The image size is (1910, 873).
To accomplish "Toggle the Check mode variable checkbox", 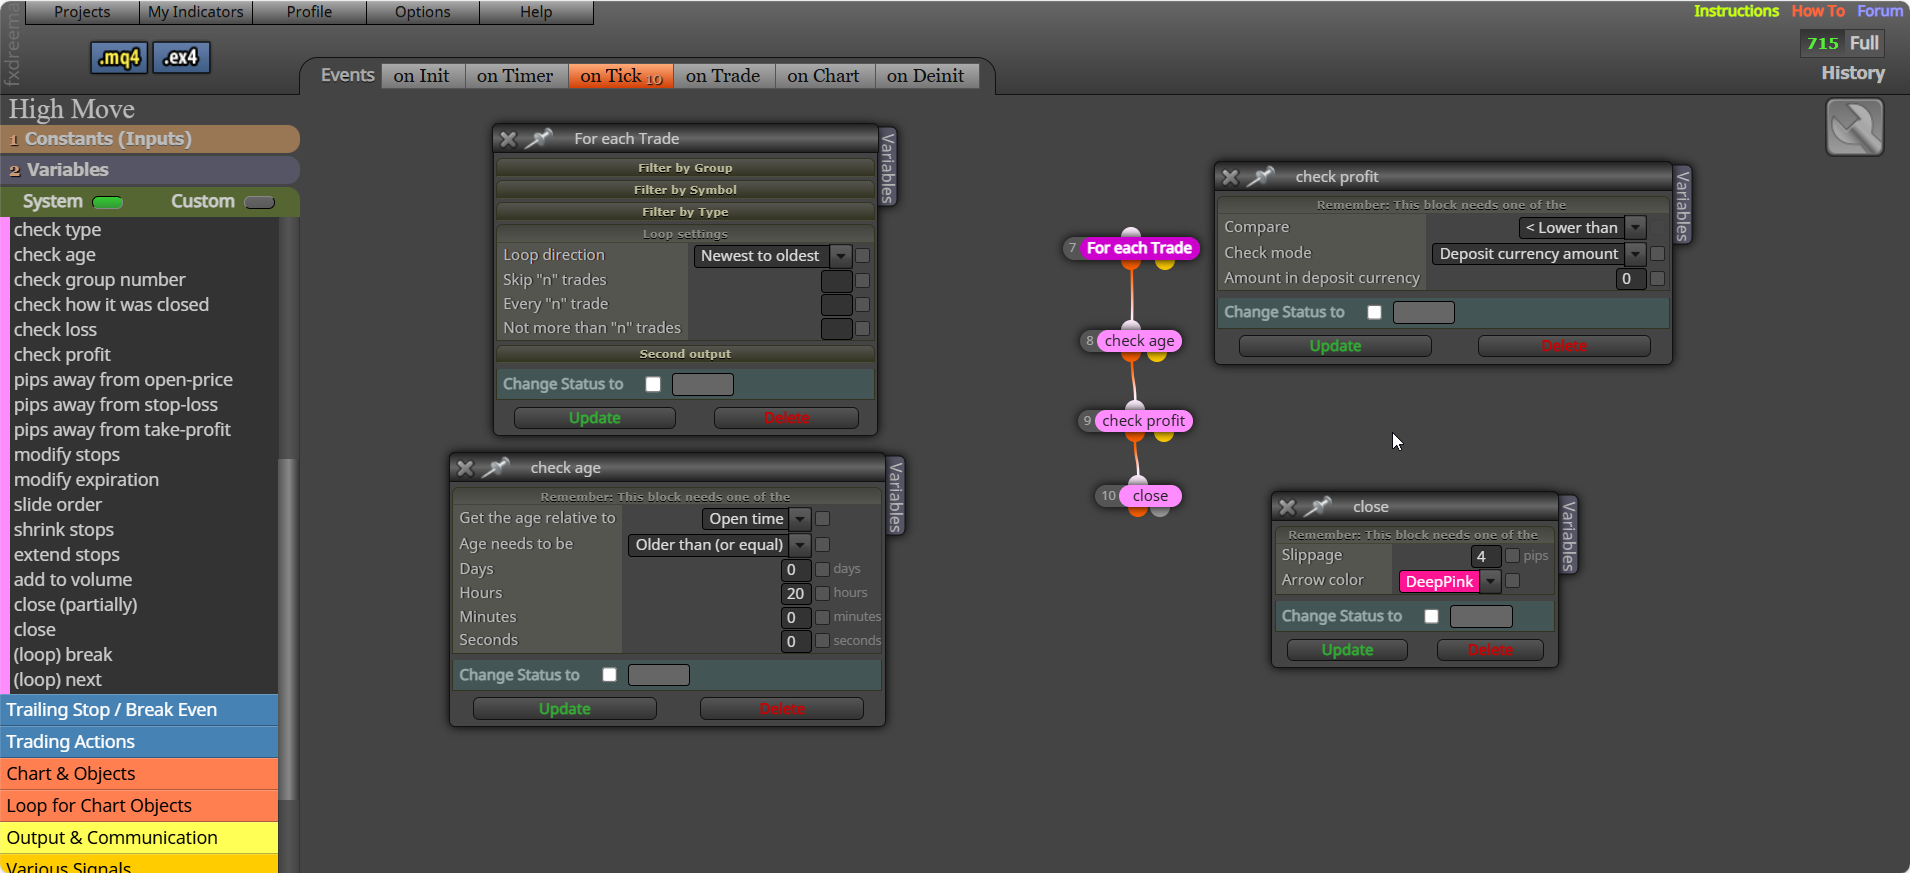I will click(x=1657, y=254).
